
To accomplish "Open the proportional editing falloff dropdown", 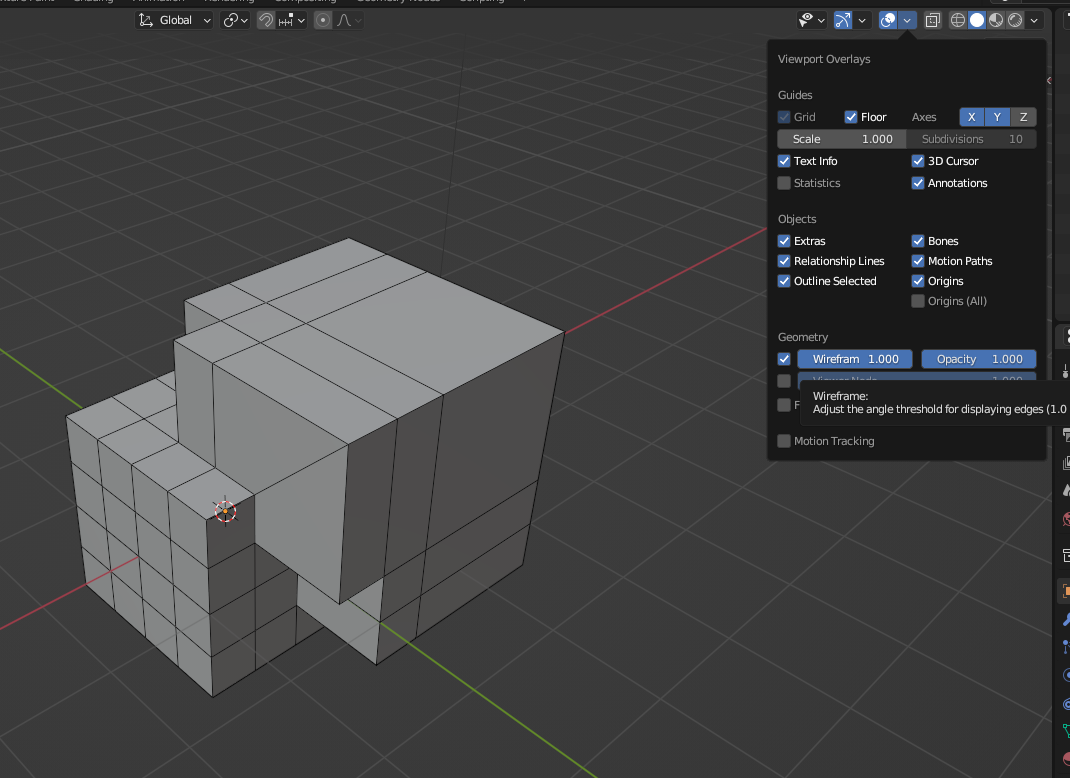I will (348, 20).
